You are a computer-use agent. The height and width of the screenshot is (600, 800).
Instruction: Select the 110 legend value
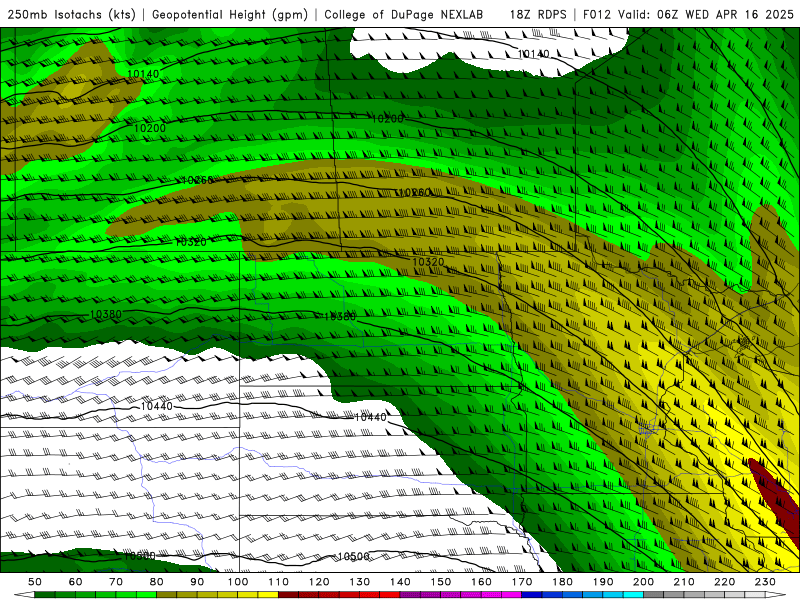tap(279, 582)
